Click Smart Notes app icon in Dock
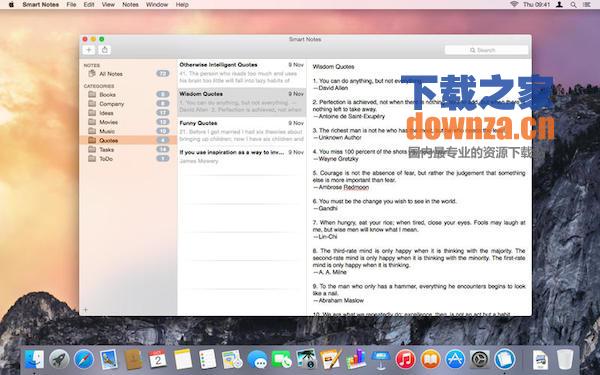Image resolution: width=600 pixels, height=375 pixels. coord(504,360)
